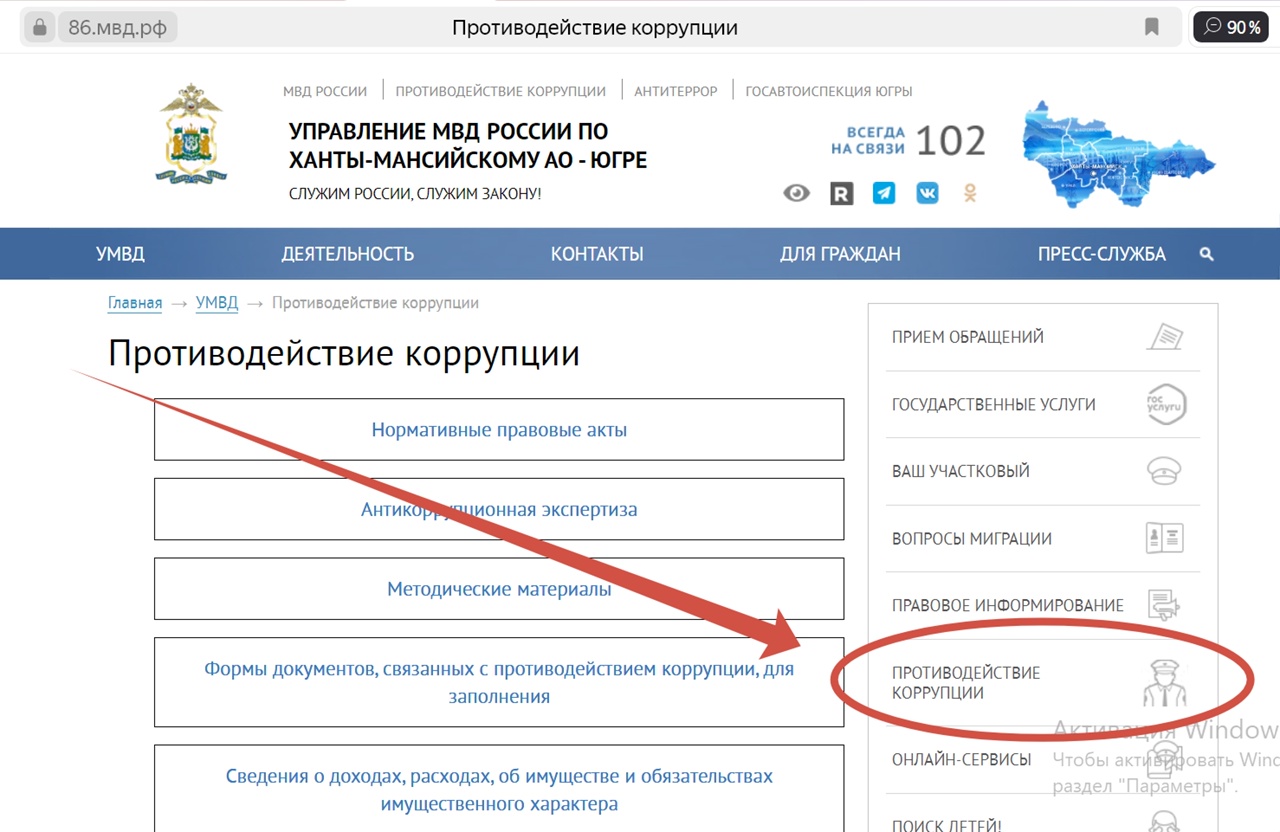
Task: Click the bookmark icon in address bar
Action: [1152, 27]
